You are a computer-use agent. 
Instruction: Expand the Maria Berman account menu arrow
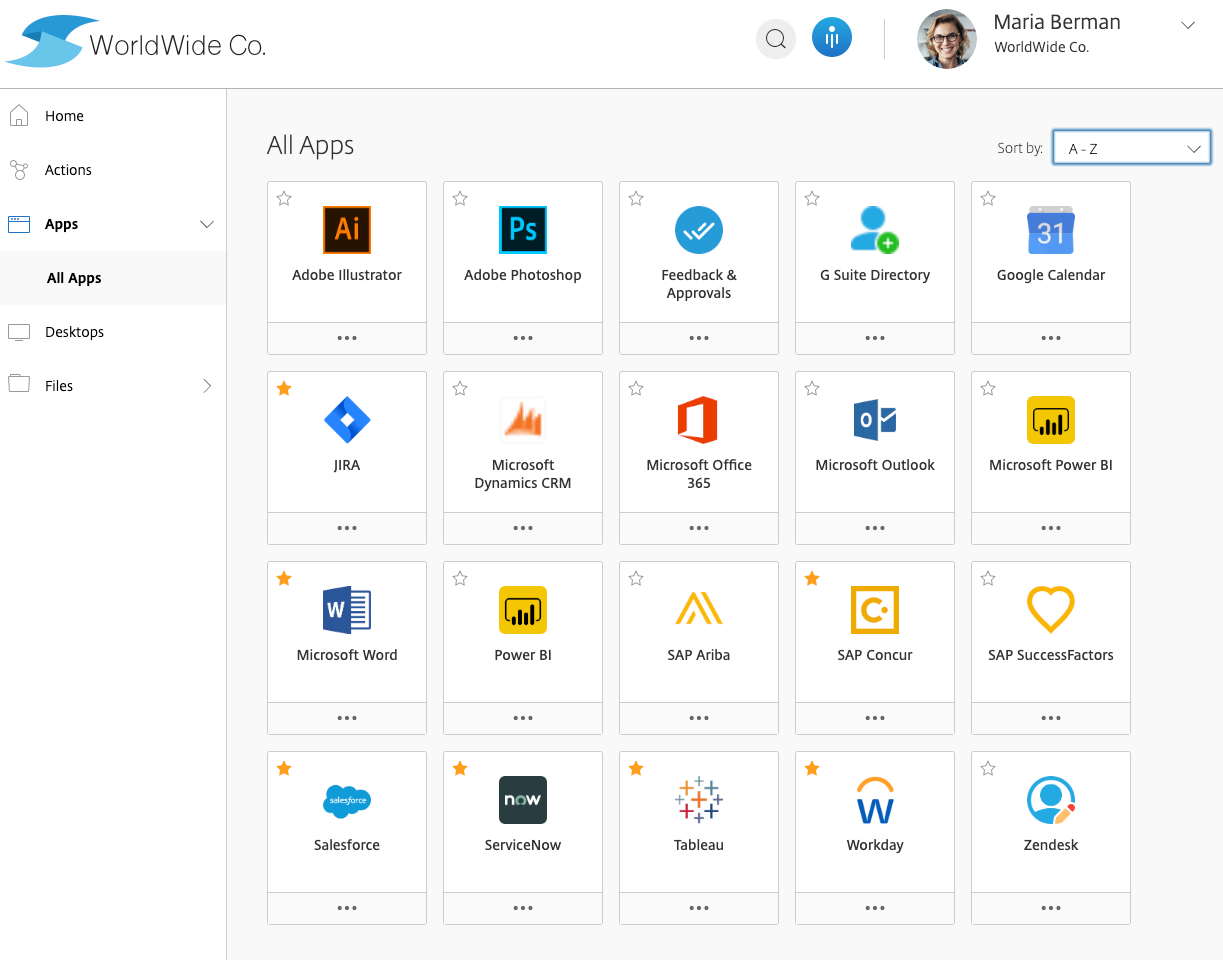1188,26
